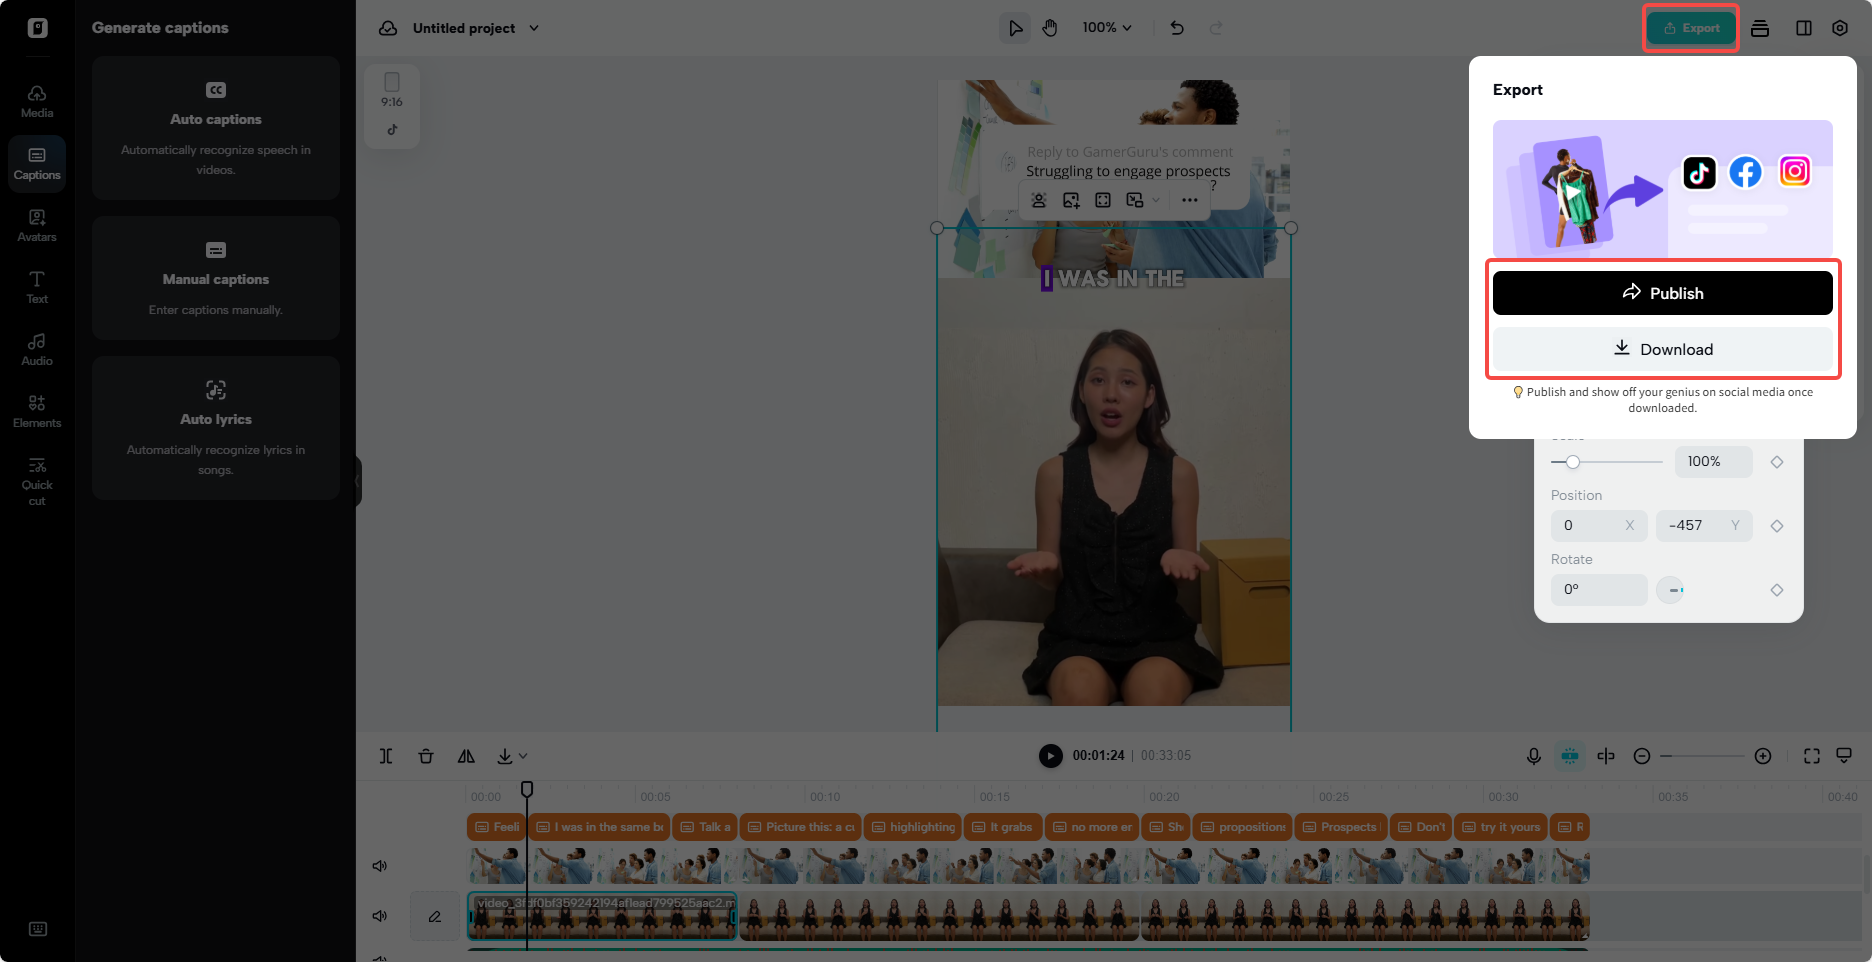Image resolution: width=1872 pixels, height=962 pixels.
Task: Open the Quick cut tool
Action: click(36, 480)
